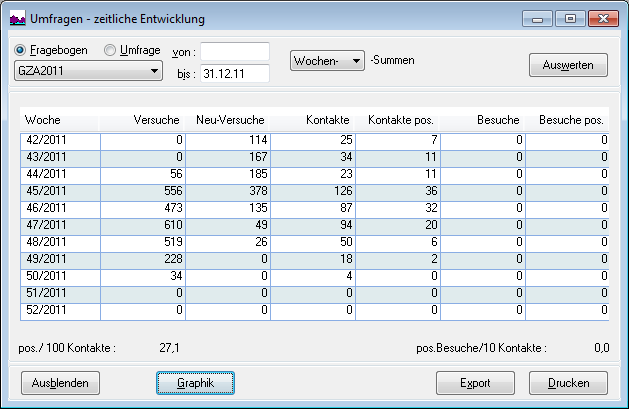Click the Export button

pos(475,383)
